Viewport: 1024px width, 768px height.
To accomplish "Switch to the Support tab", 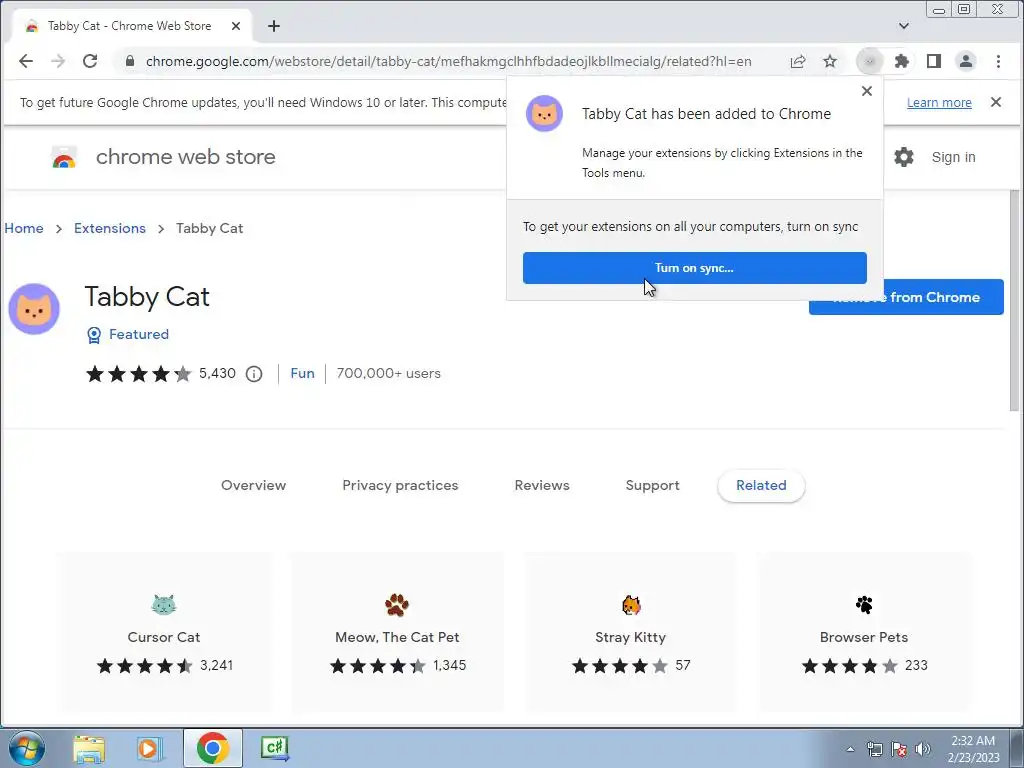I will click(x=652, y=485).
